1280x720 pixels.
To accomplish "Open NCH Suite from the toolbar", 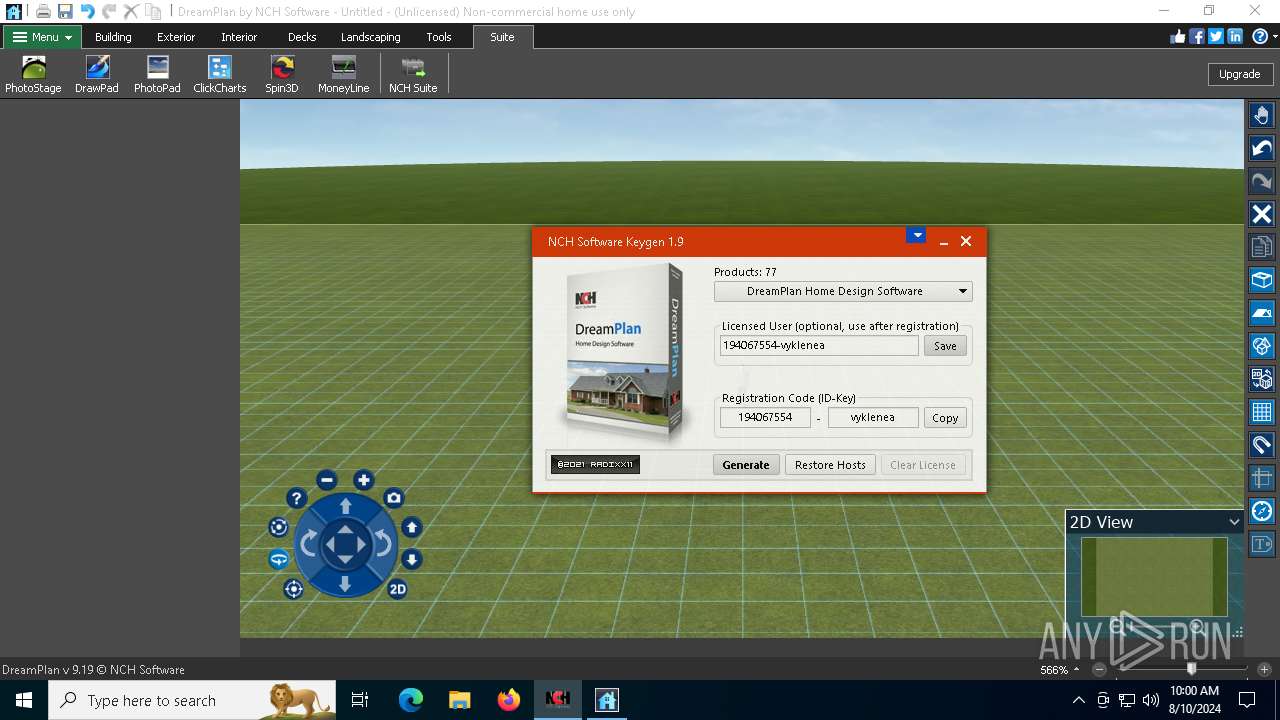I will pos(413,75).
